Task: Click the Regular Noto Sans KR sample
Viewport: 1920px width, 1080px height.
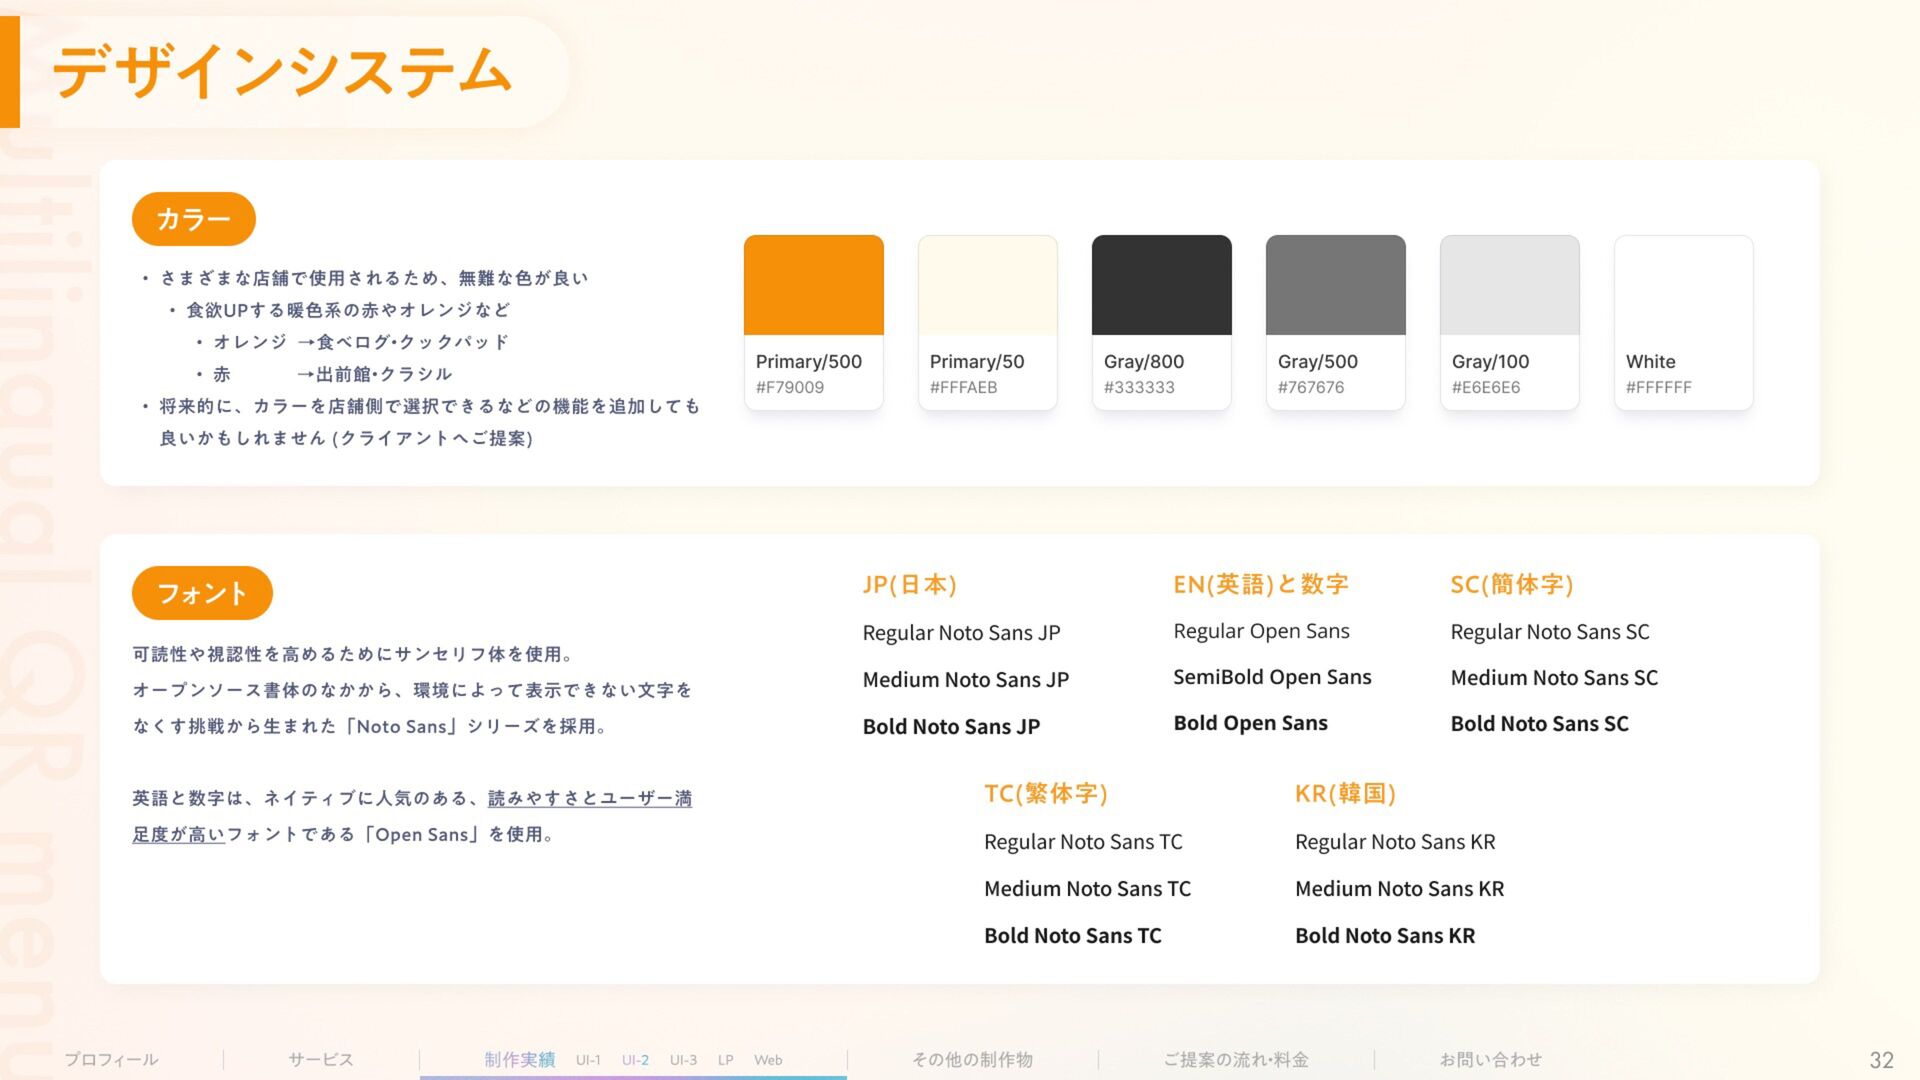Action: (1395, 842)
